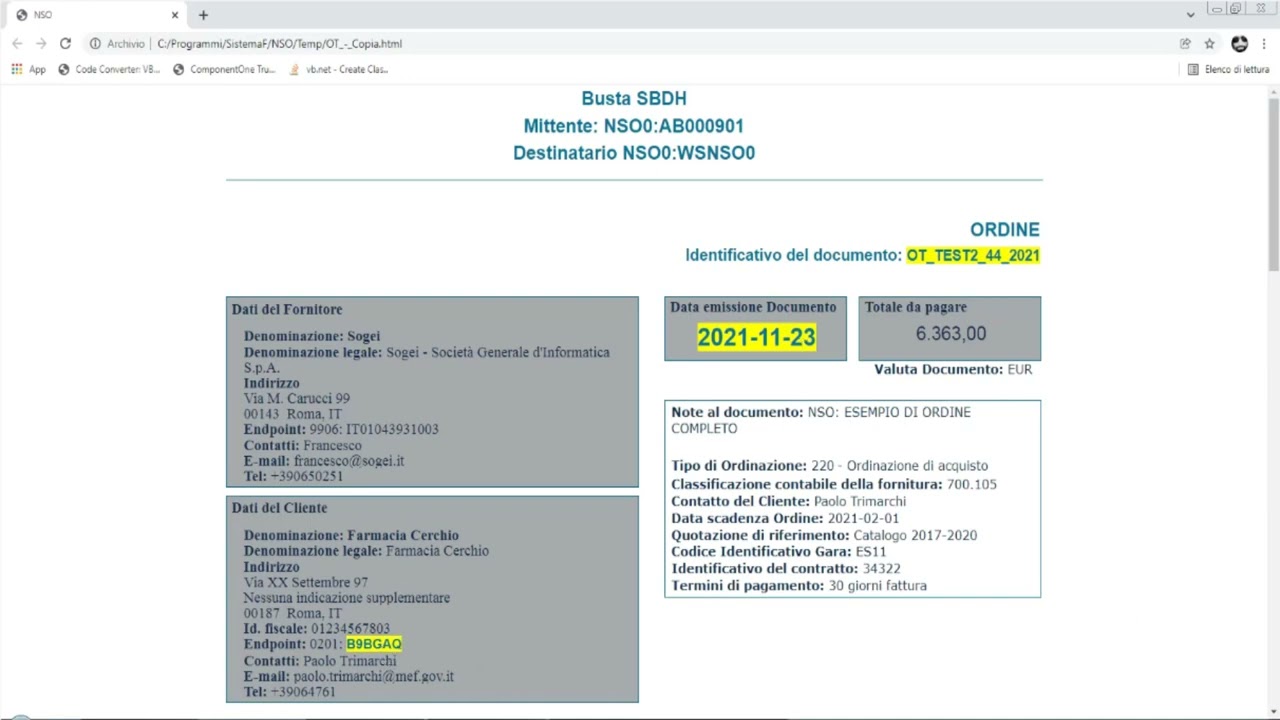The height and width of the screenshot is (720, 1280).
Task: Open the Chrome three-dot menu
Action: point(1264,44)
